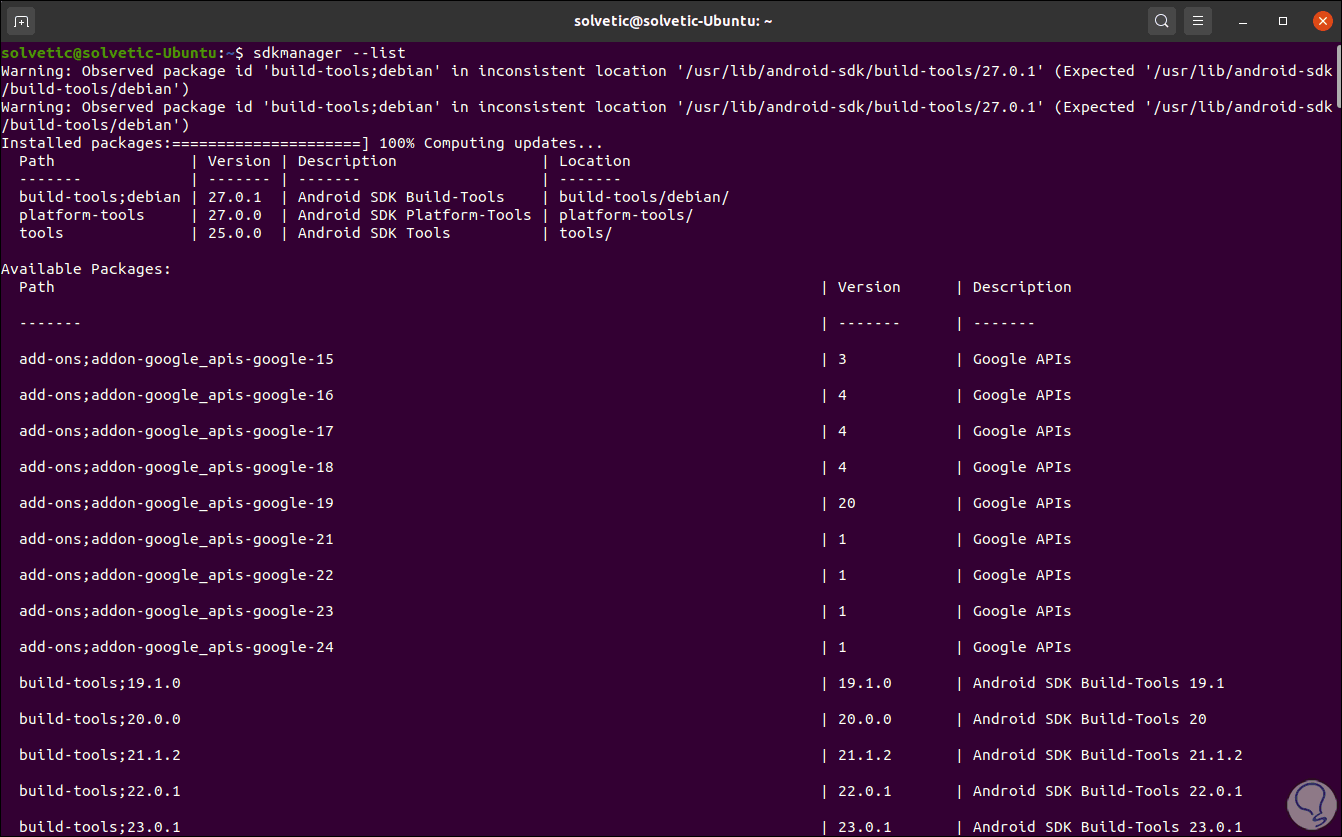Click the 'build-tools/debian/' location
This screenshot has height=837, width=1342.
[644, 197]
